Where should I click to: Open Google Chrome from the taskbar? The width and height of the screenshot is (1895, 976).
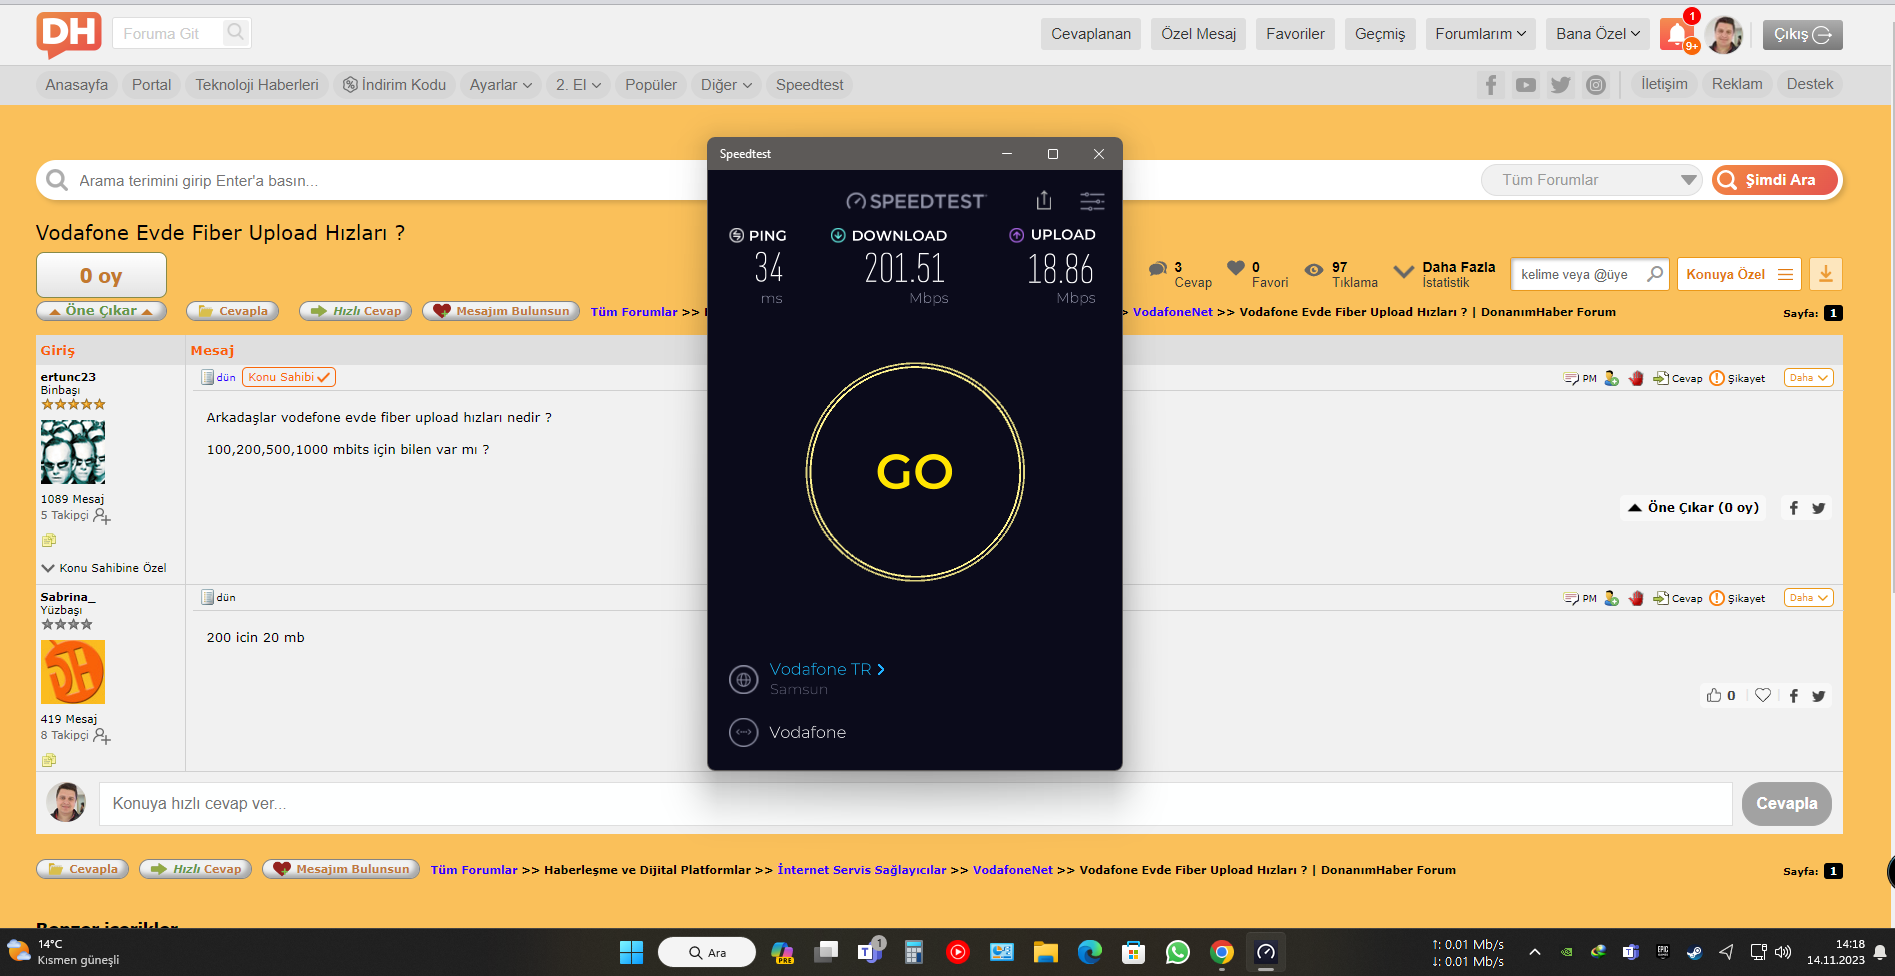pyautogui.click(x=1221, y=952)
